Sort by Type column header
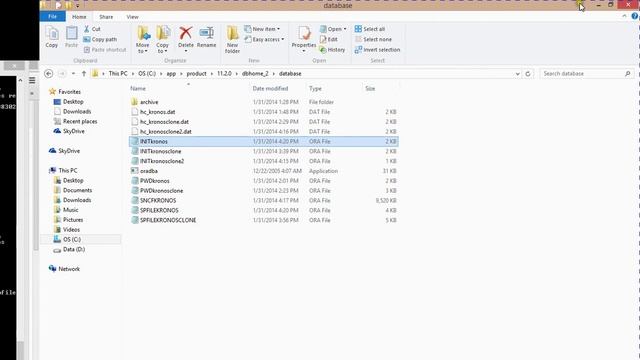 (x=315, y=89)
